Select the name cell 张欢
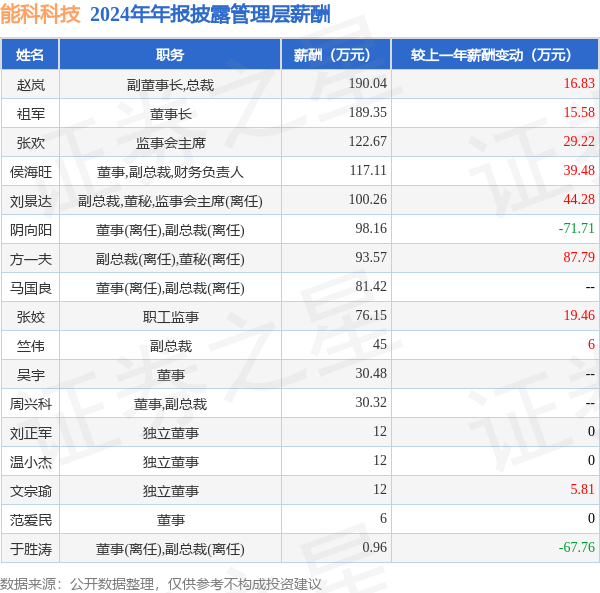Screen dimensions: 600x593 [31, 143]
